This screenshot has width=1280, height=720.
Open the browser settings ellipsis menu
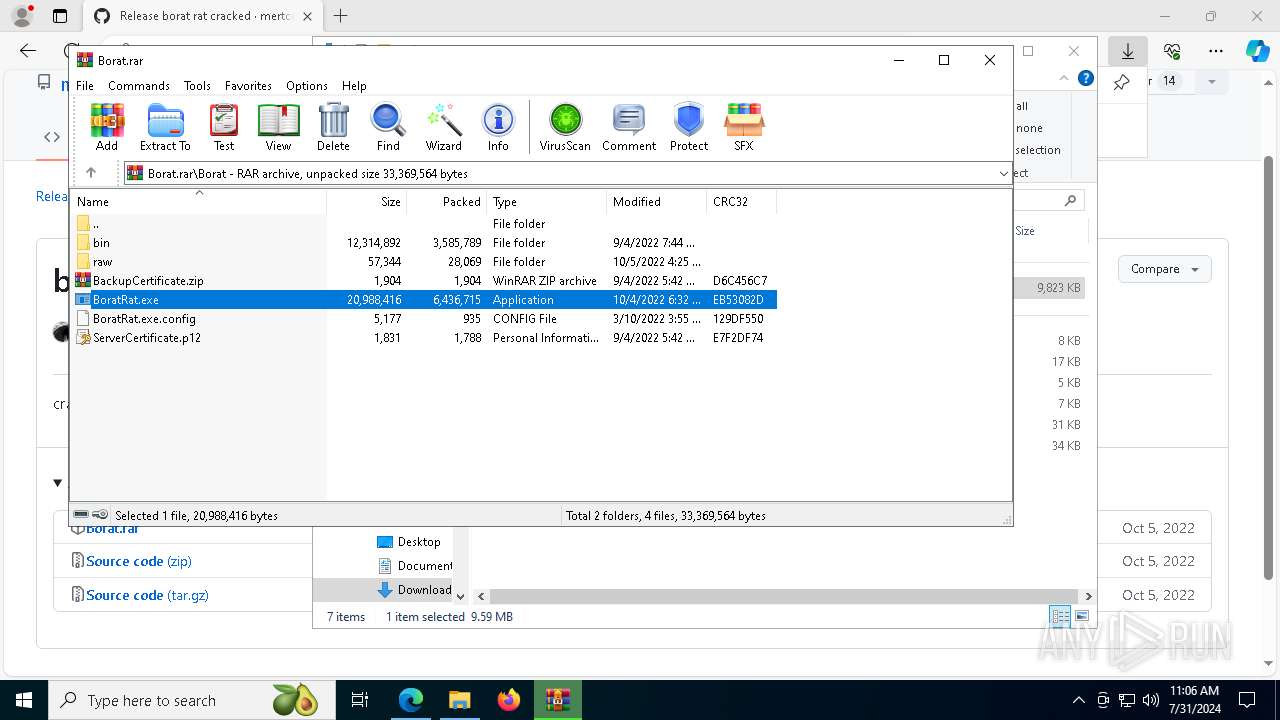(1216, 51)
